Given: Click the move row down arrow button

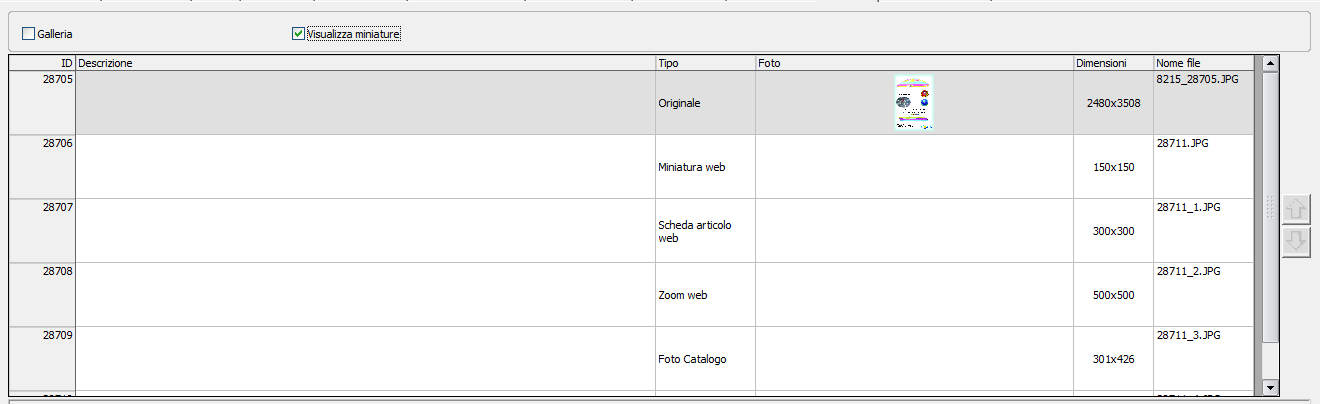Looking at the screenshot, I should [1296, 241].
